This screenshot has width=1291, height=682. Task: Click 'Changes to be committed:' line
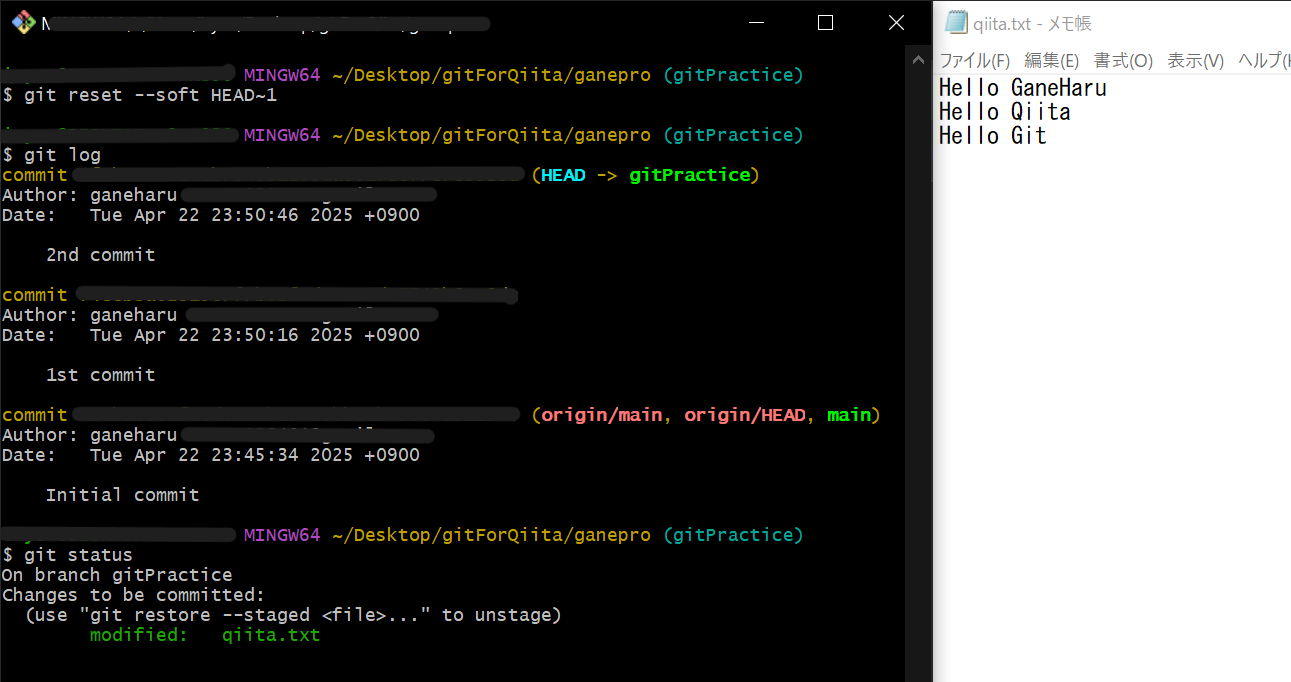(x=134, y=595)
